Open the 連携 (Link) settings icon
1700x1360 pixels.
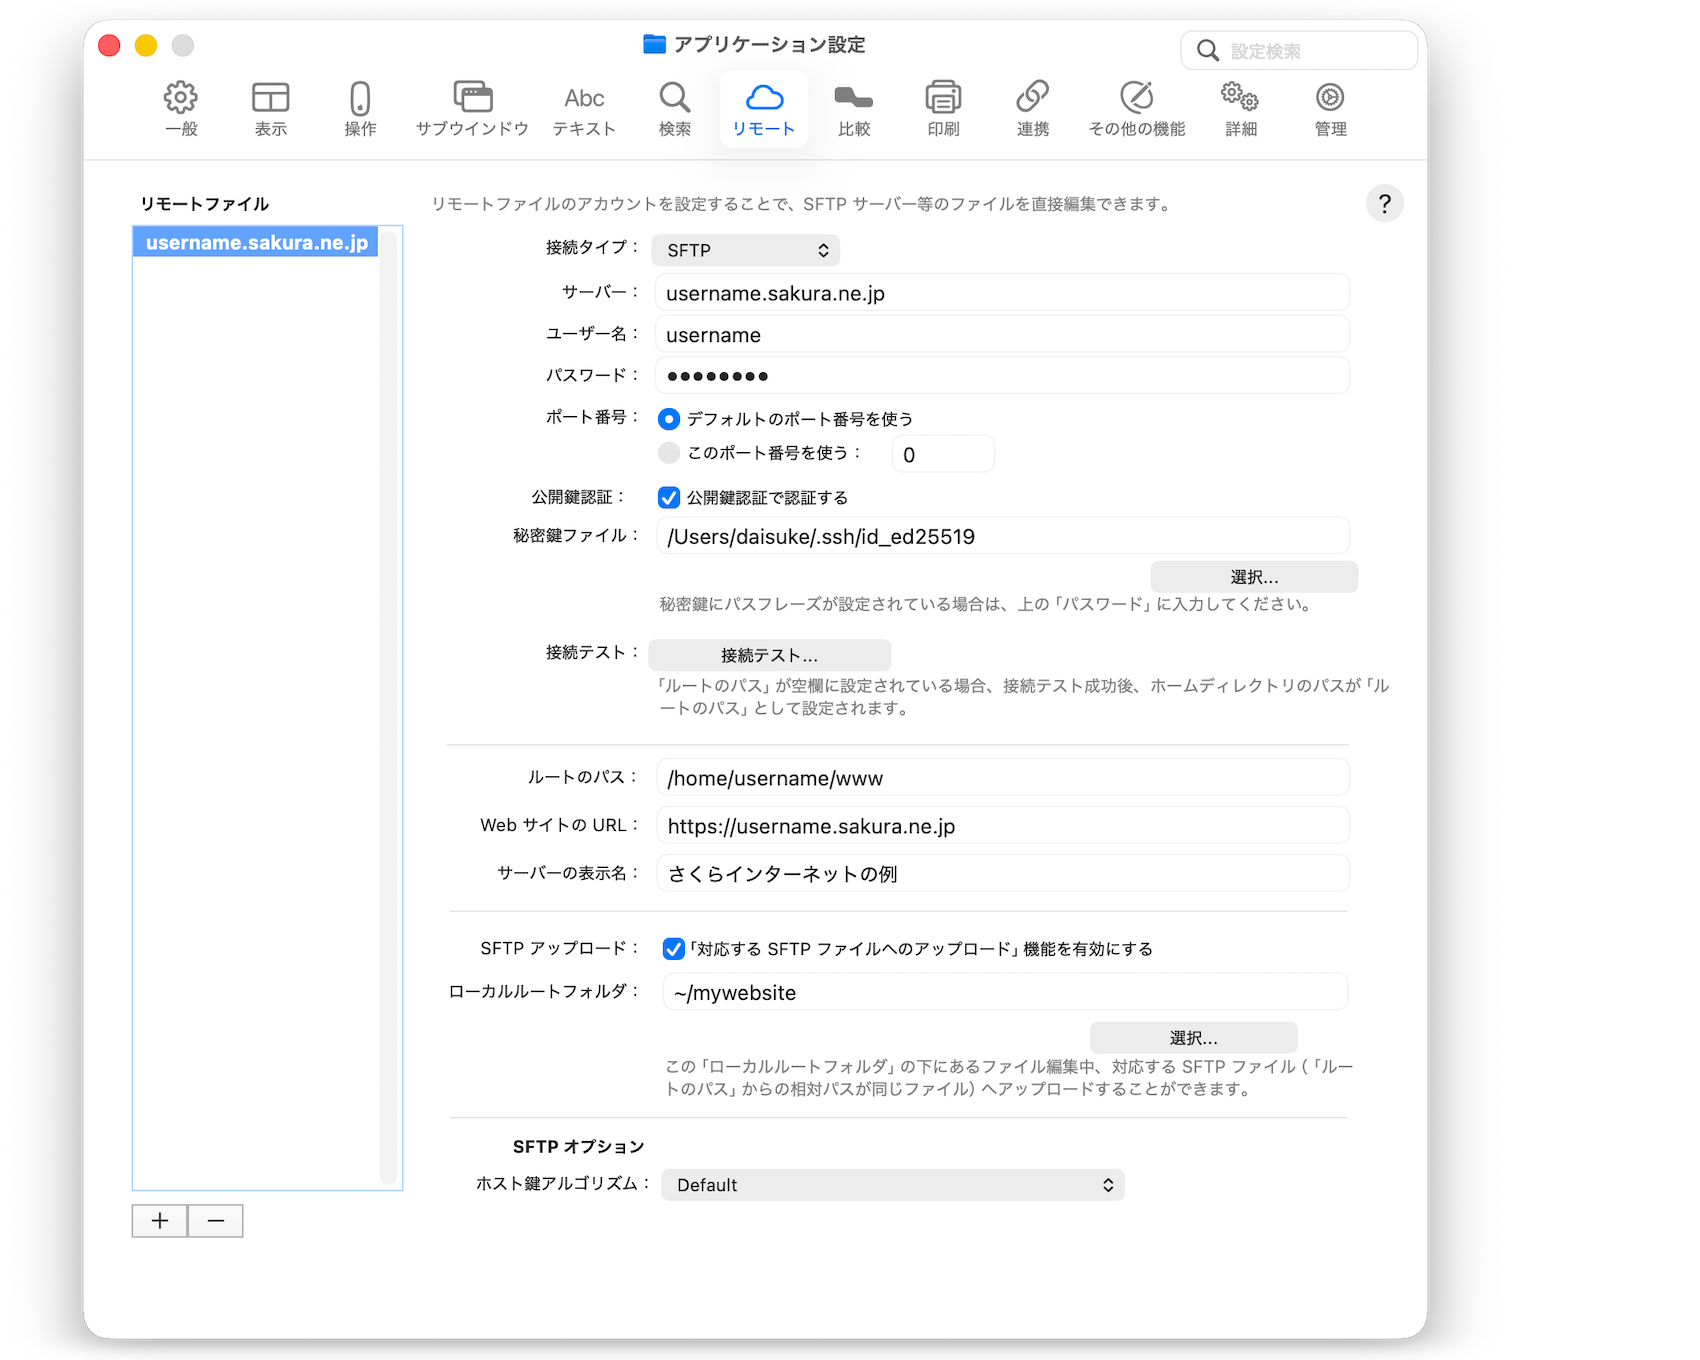click(1033, 108)
